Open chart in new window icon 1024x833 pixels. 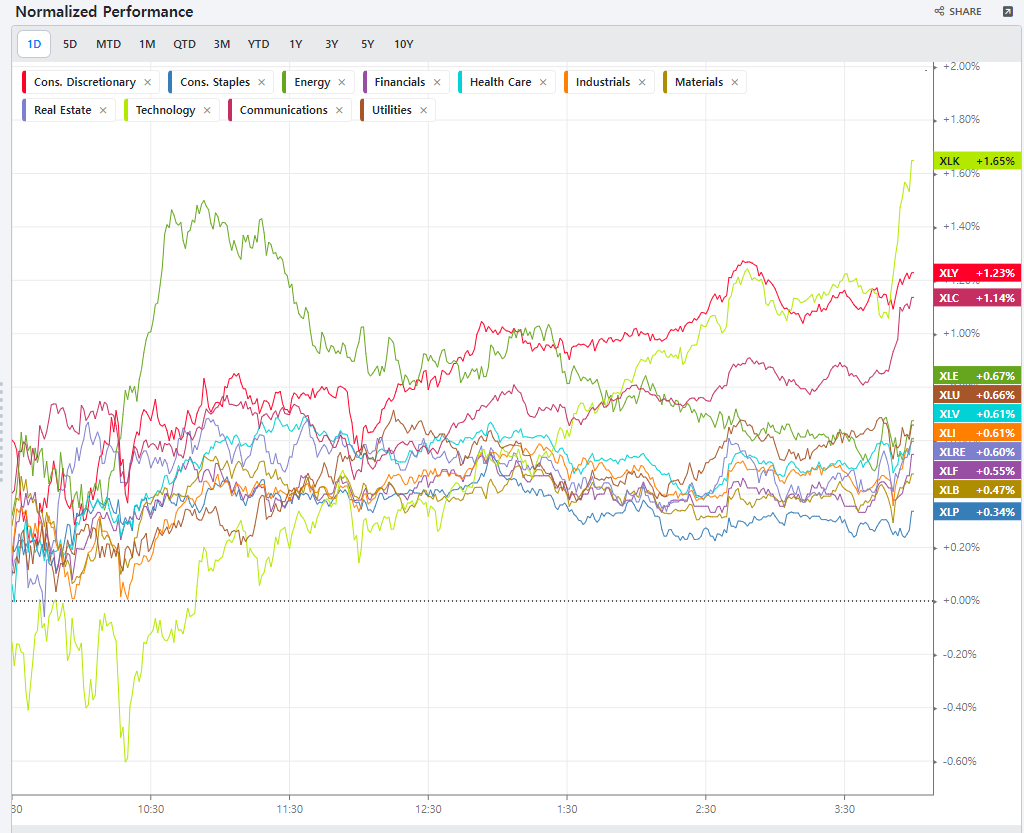point(1006,12)
